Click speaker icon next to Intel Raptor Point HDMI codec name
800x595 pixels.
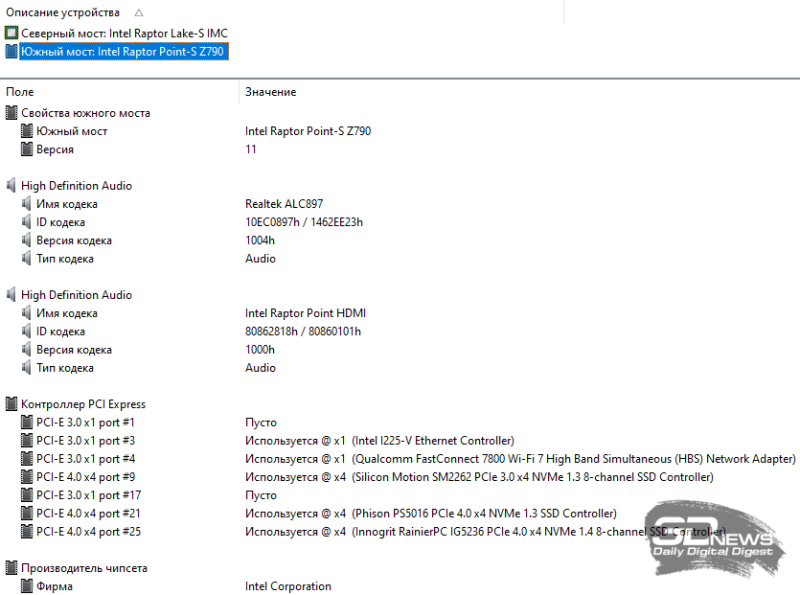tap(27, 313)
